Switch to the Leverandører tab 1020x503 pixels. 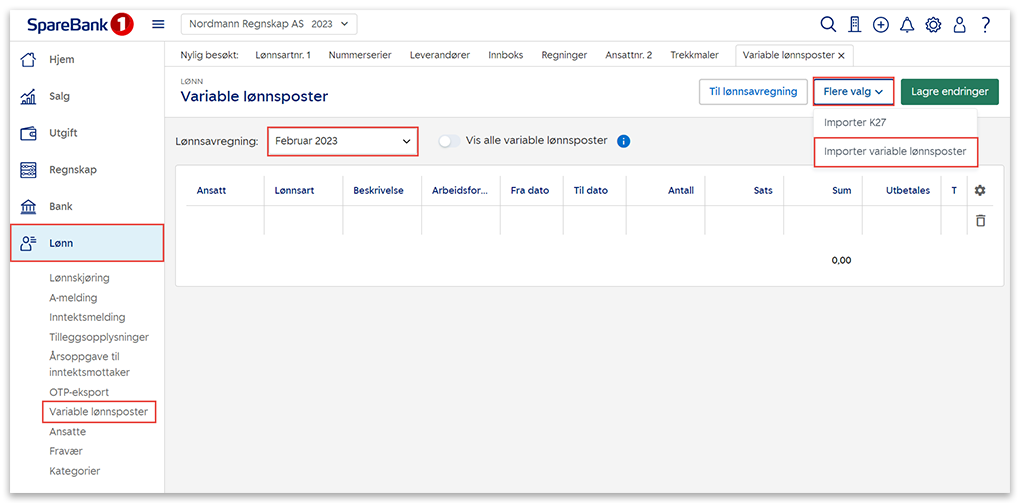440,55
